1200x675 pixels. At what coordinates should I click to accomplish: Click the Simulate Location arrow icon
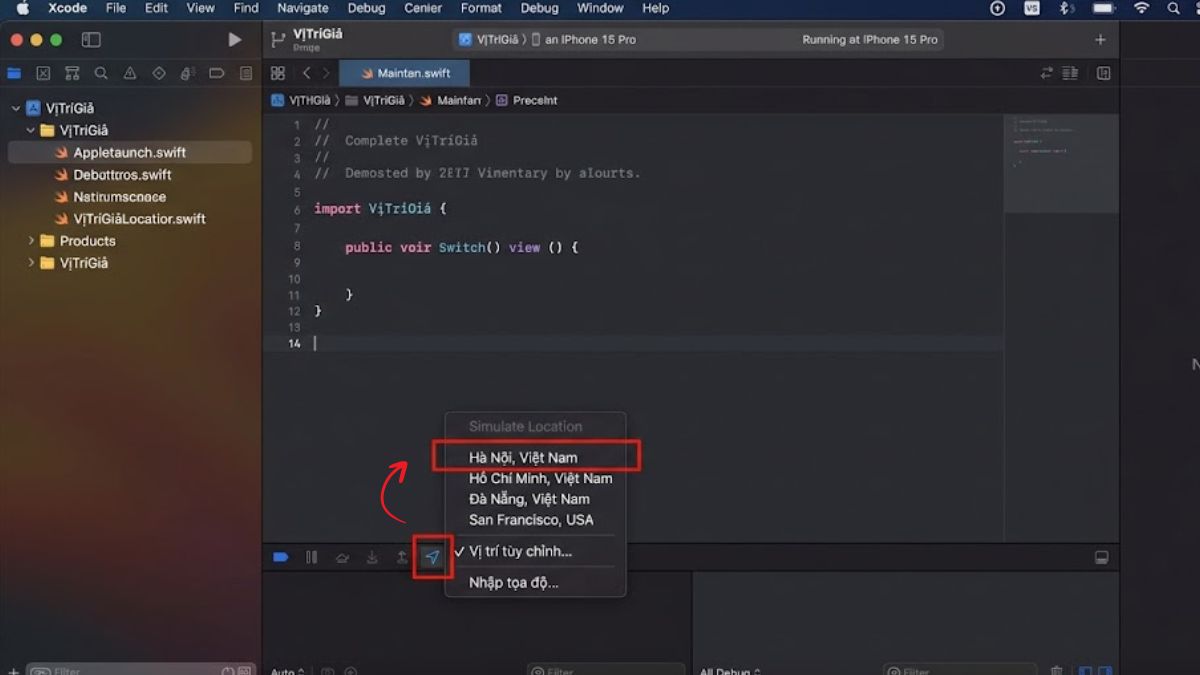pyautogui.click(x=432, y=557)
